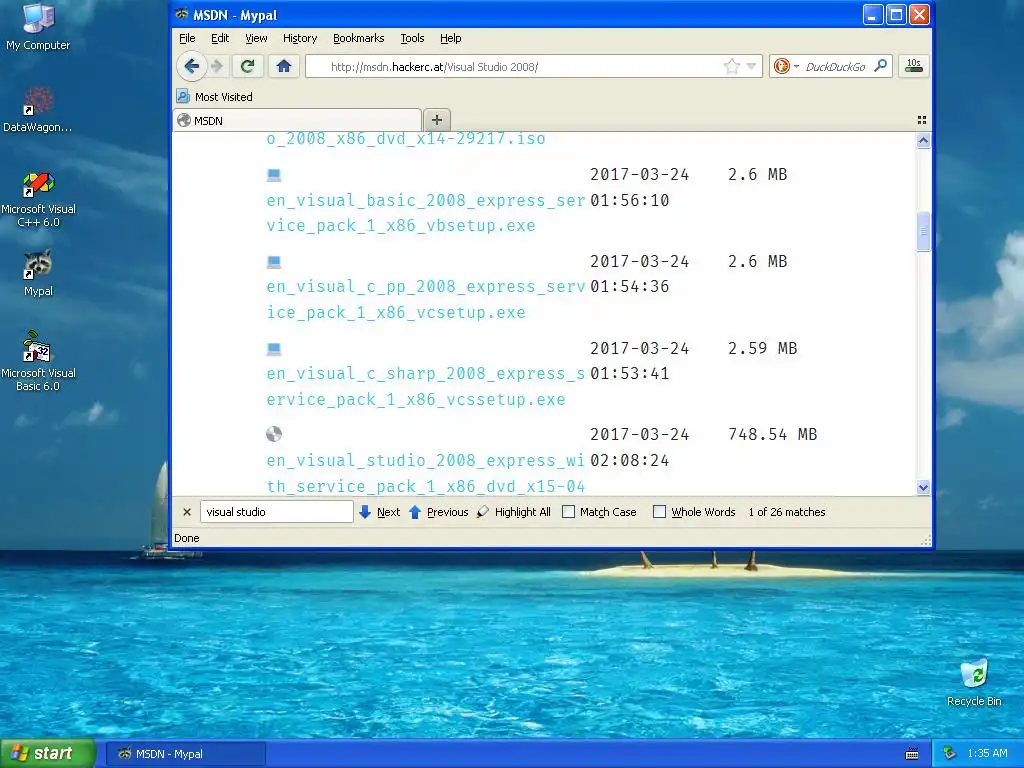Select the My Computer desktop icon
The image size is (1024, 768).
[x=38, y=27]
